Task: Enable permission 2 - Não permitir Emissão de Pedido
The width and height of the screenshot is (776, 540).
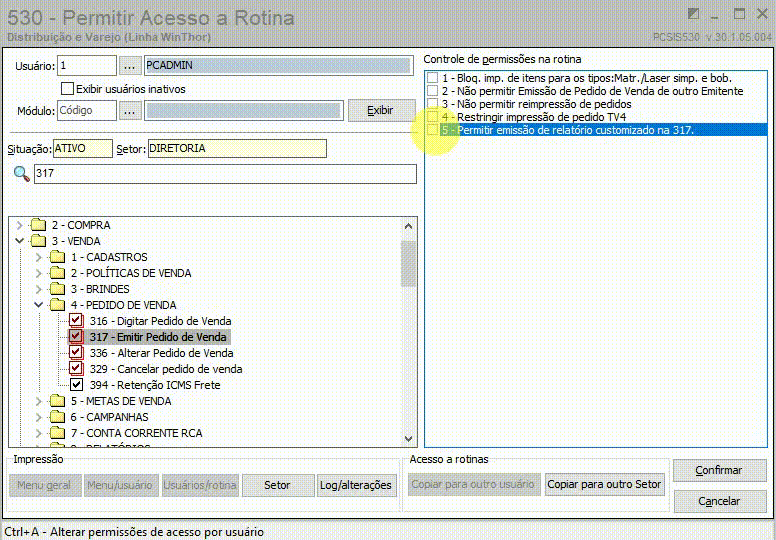Action: tap(433, 91)
